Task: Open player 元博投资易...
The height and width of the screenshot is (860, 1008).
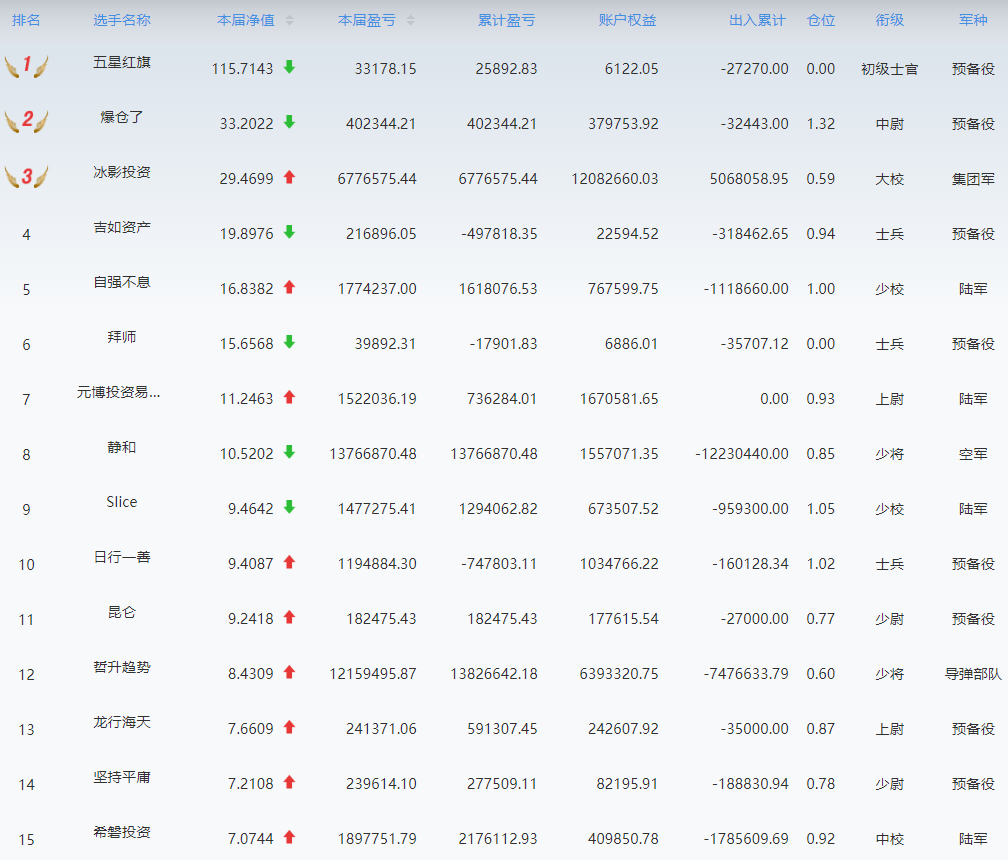Action: [119, 392]
